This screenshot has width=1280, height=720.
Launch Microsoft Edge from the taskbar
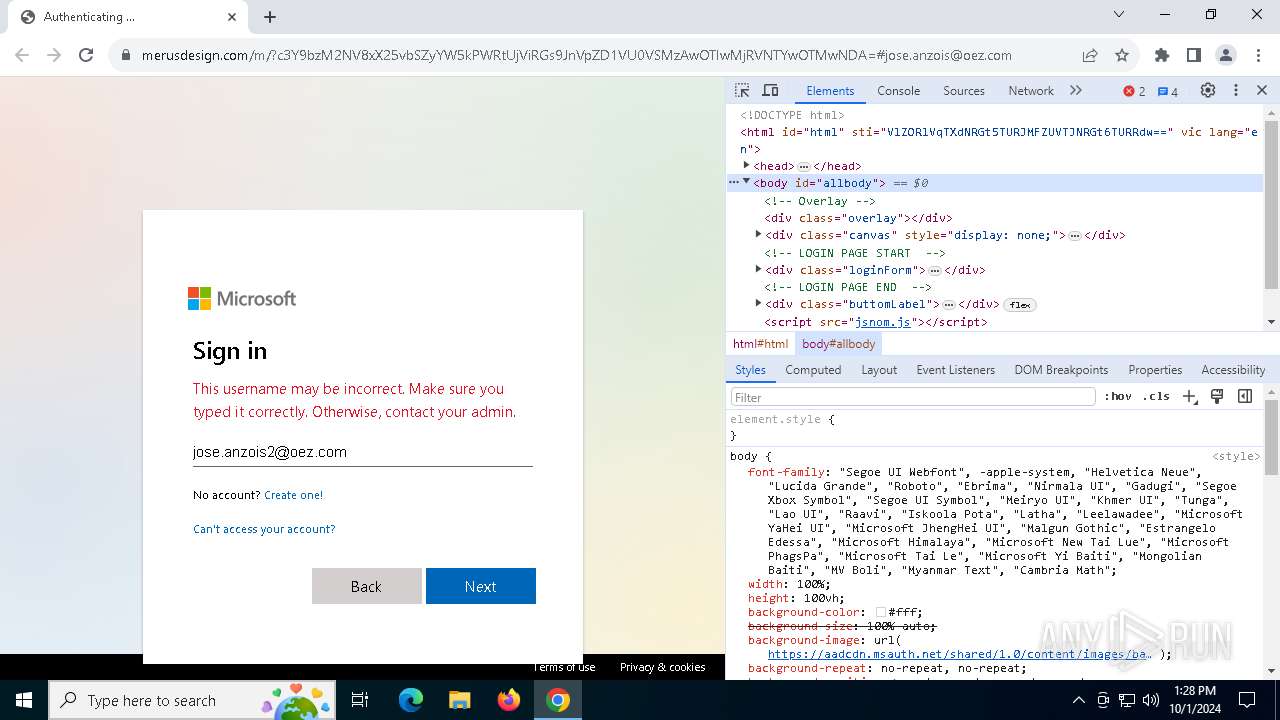[411, 700]
